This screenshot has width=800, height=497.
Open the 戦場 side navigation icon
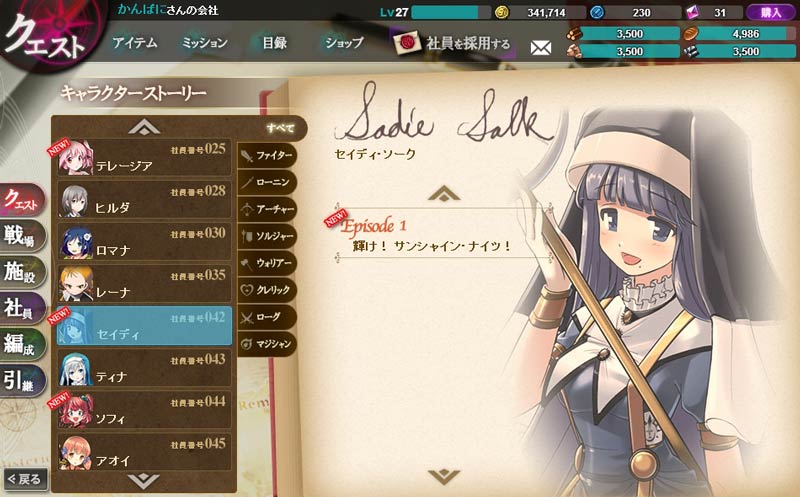tap(22, 235)
